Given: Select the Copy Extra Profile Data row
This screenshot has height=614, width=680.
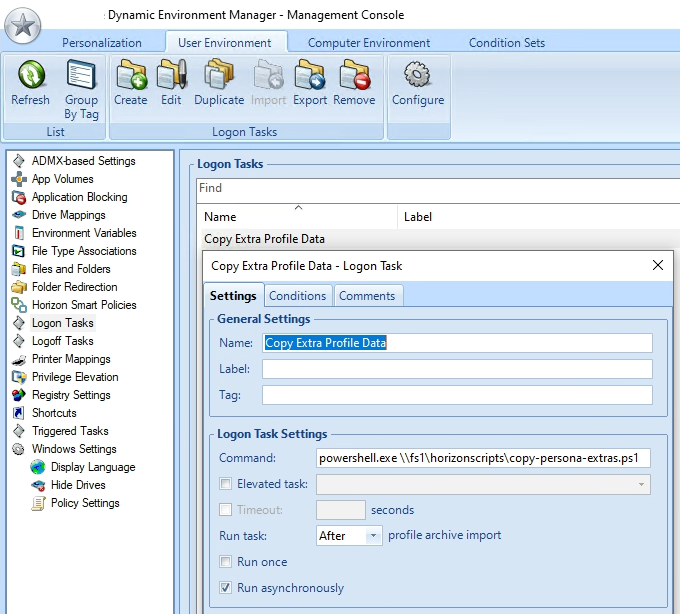Looking at the screenshot, I should point(441,239).
